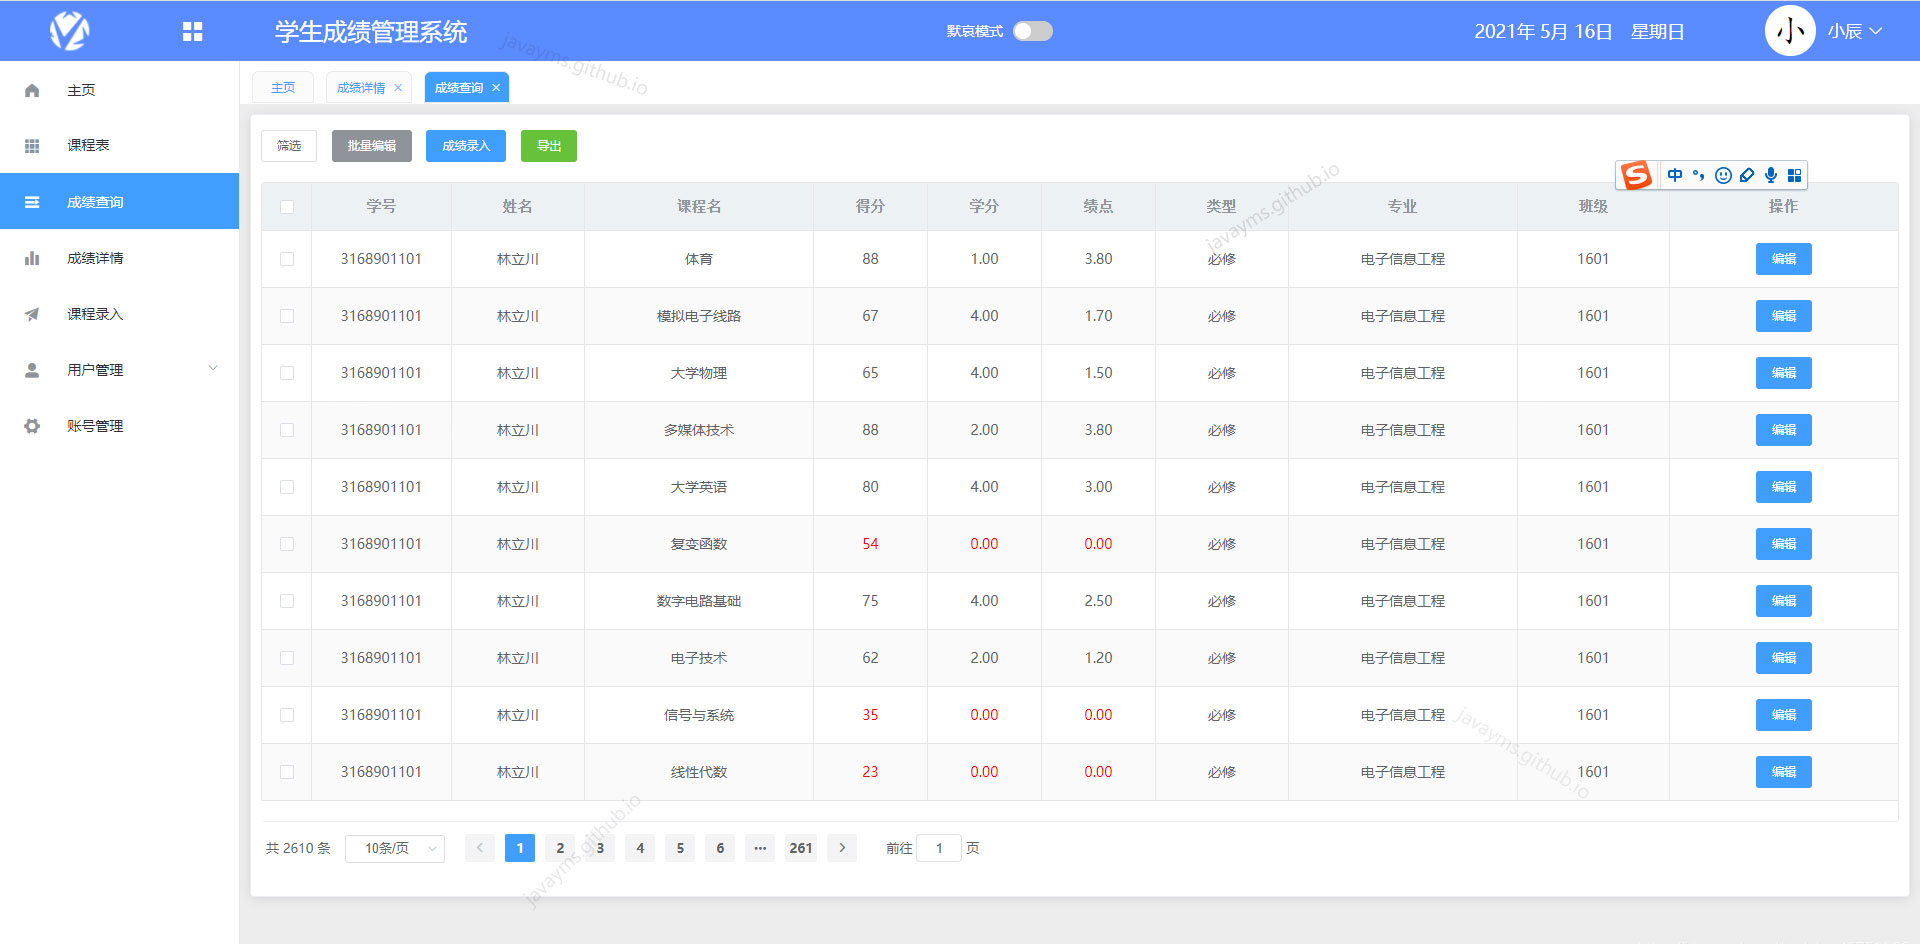Open the apps grid icon in the top bar

(x=192, y=31)
